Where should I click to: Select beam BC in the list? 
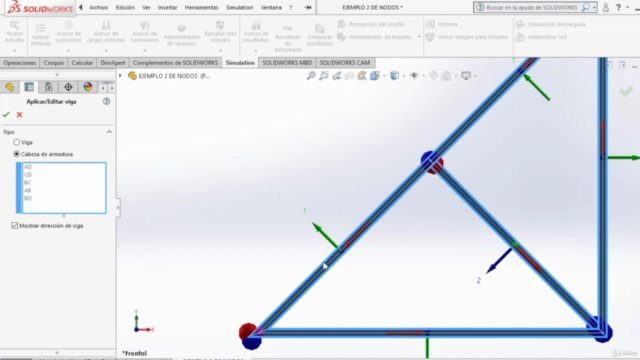(x=28, y=182)
